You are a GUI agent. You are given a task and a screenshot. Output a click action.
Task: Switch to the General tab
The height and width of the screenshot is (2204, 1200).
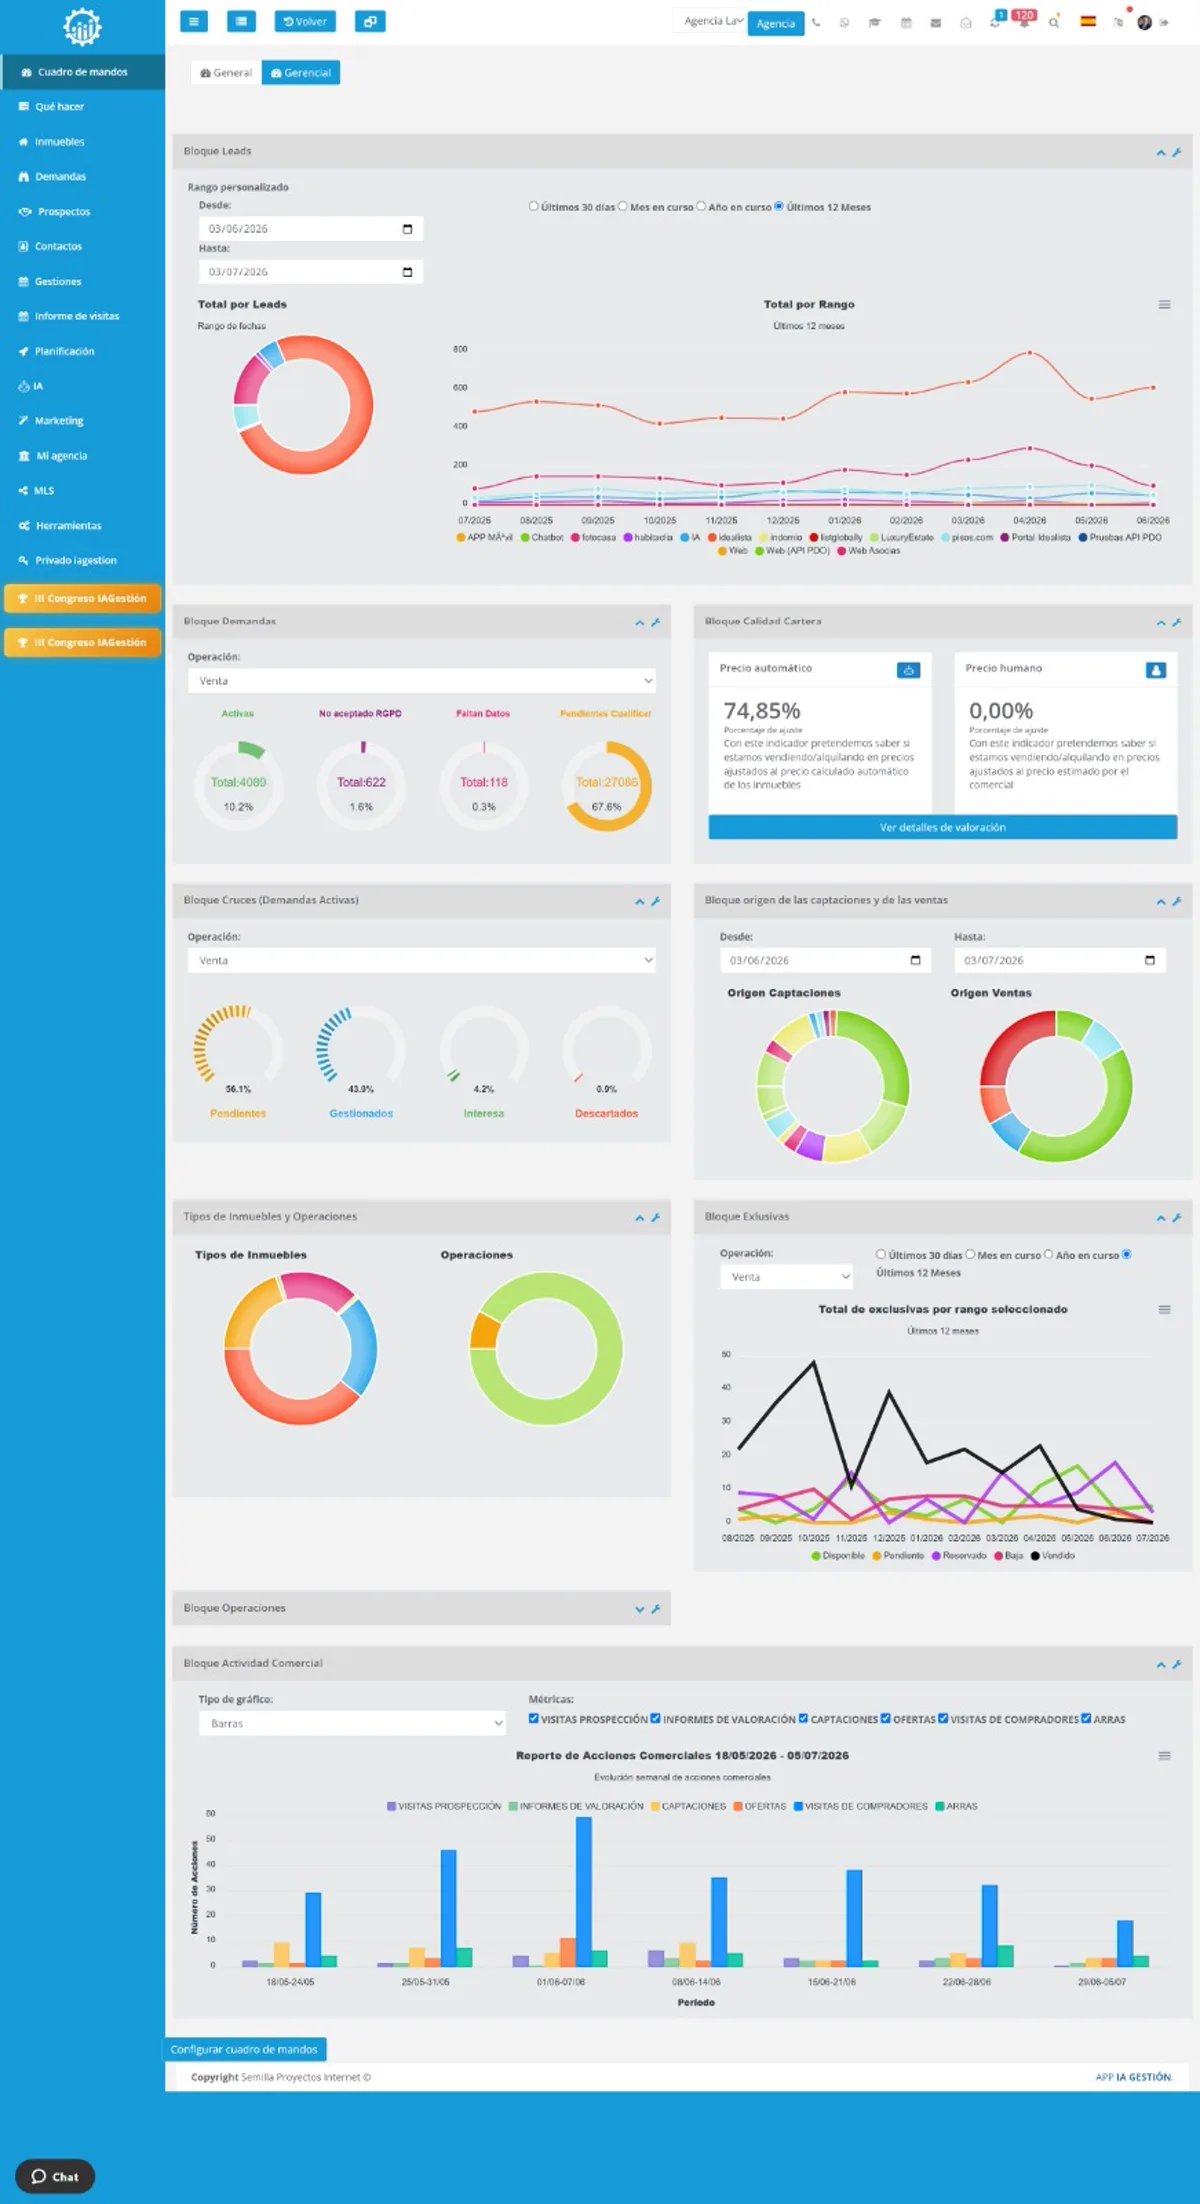pos(226,73)
